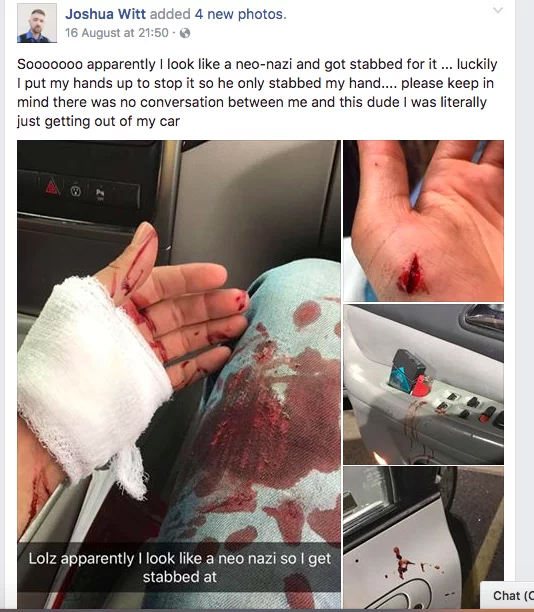Click the red hazard triangle in photo

click(53, 188)
